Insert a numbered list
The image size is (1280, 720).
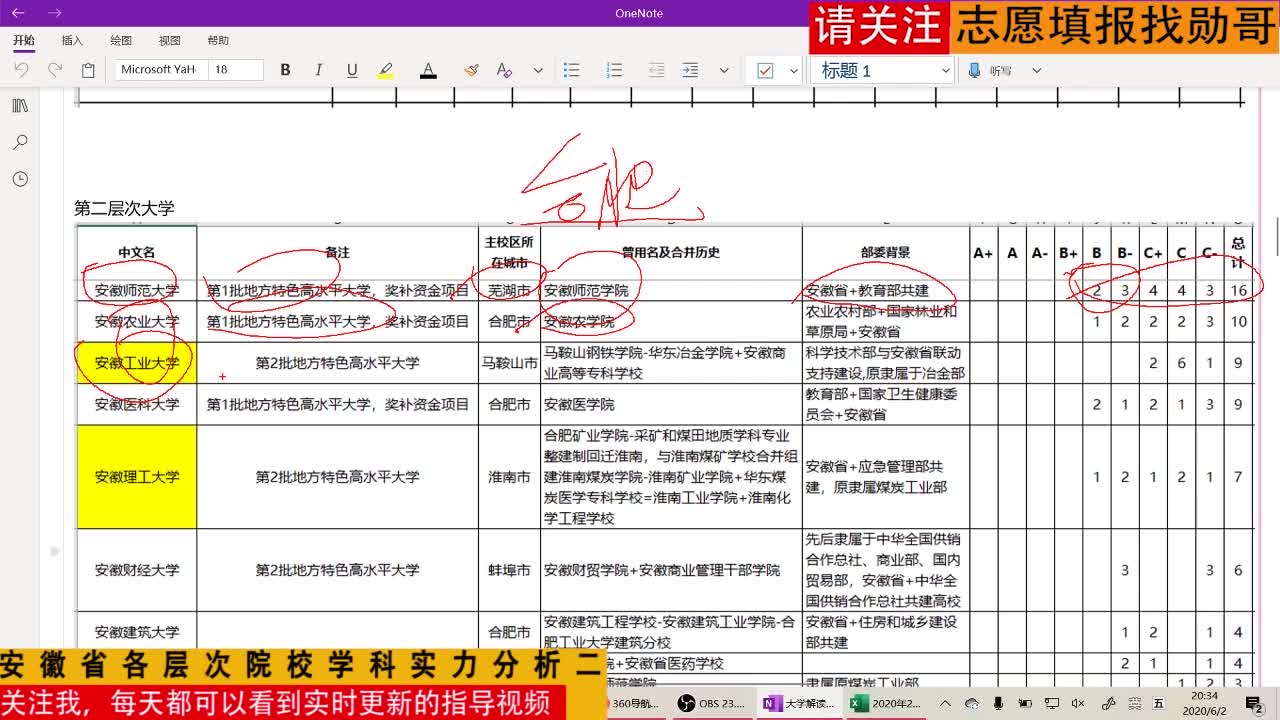[614, 70]
